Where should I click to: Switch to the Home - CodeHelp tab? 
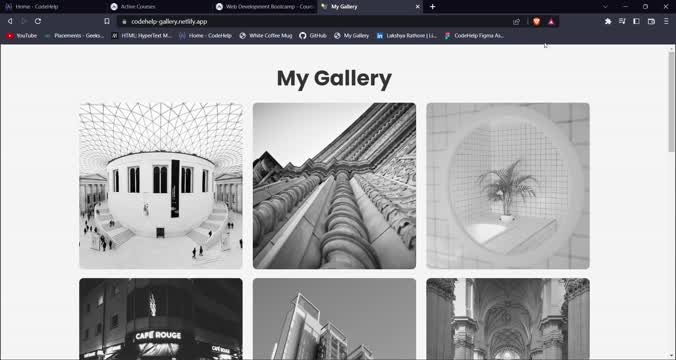53,6
